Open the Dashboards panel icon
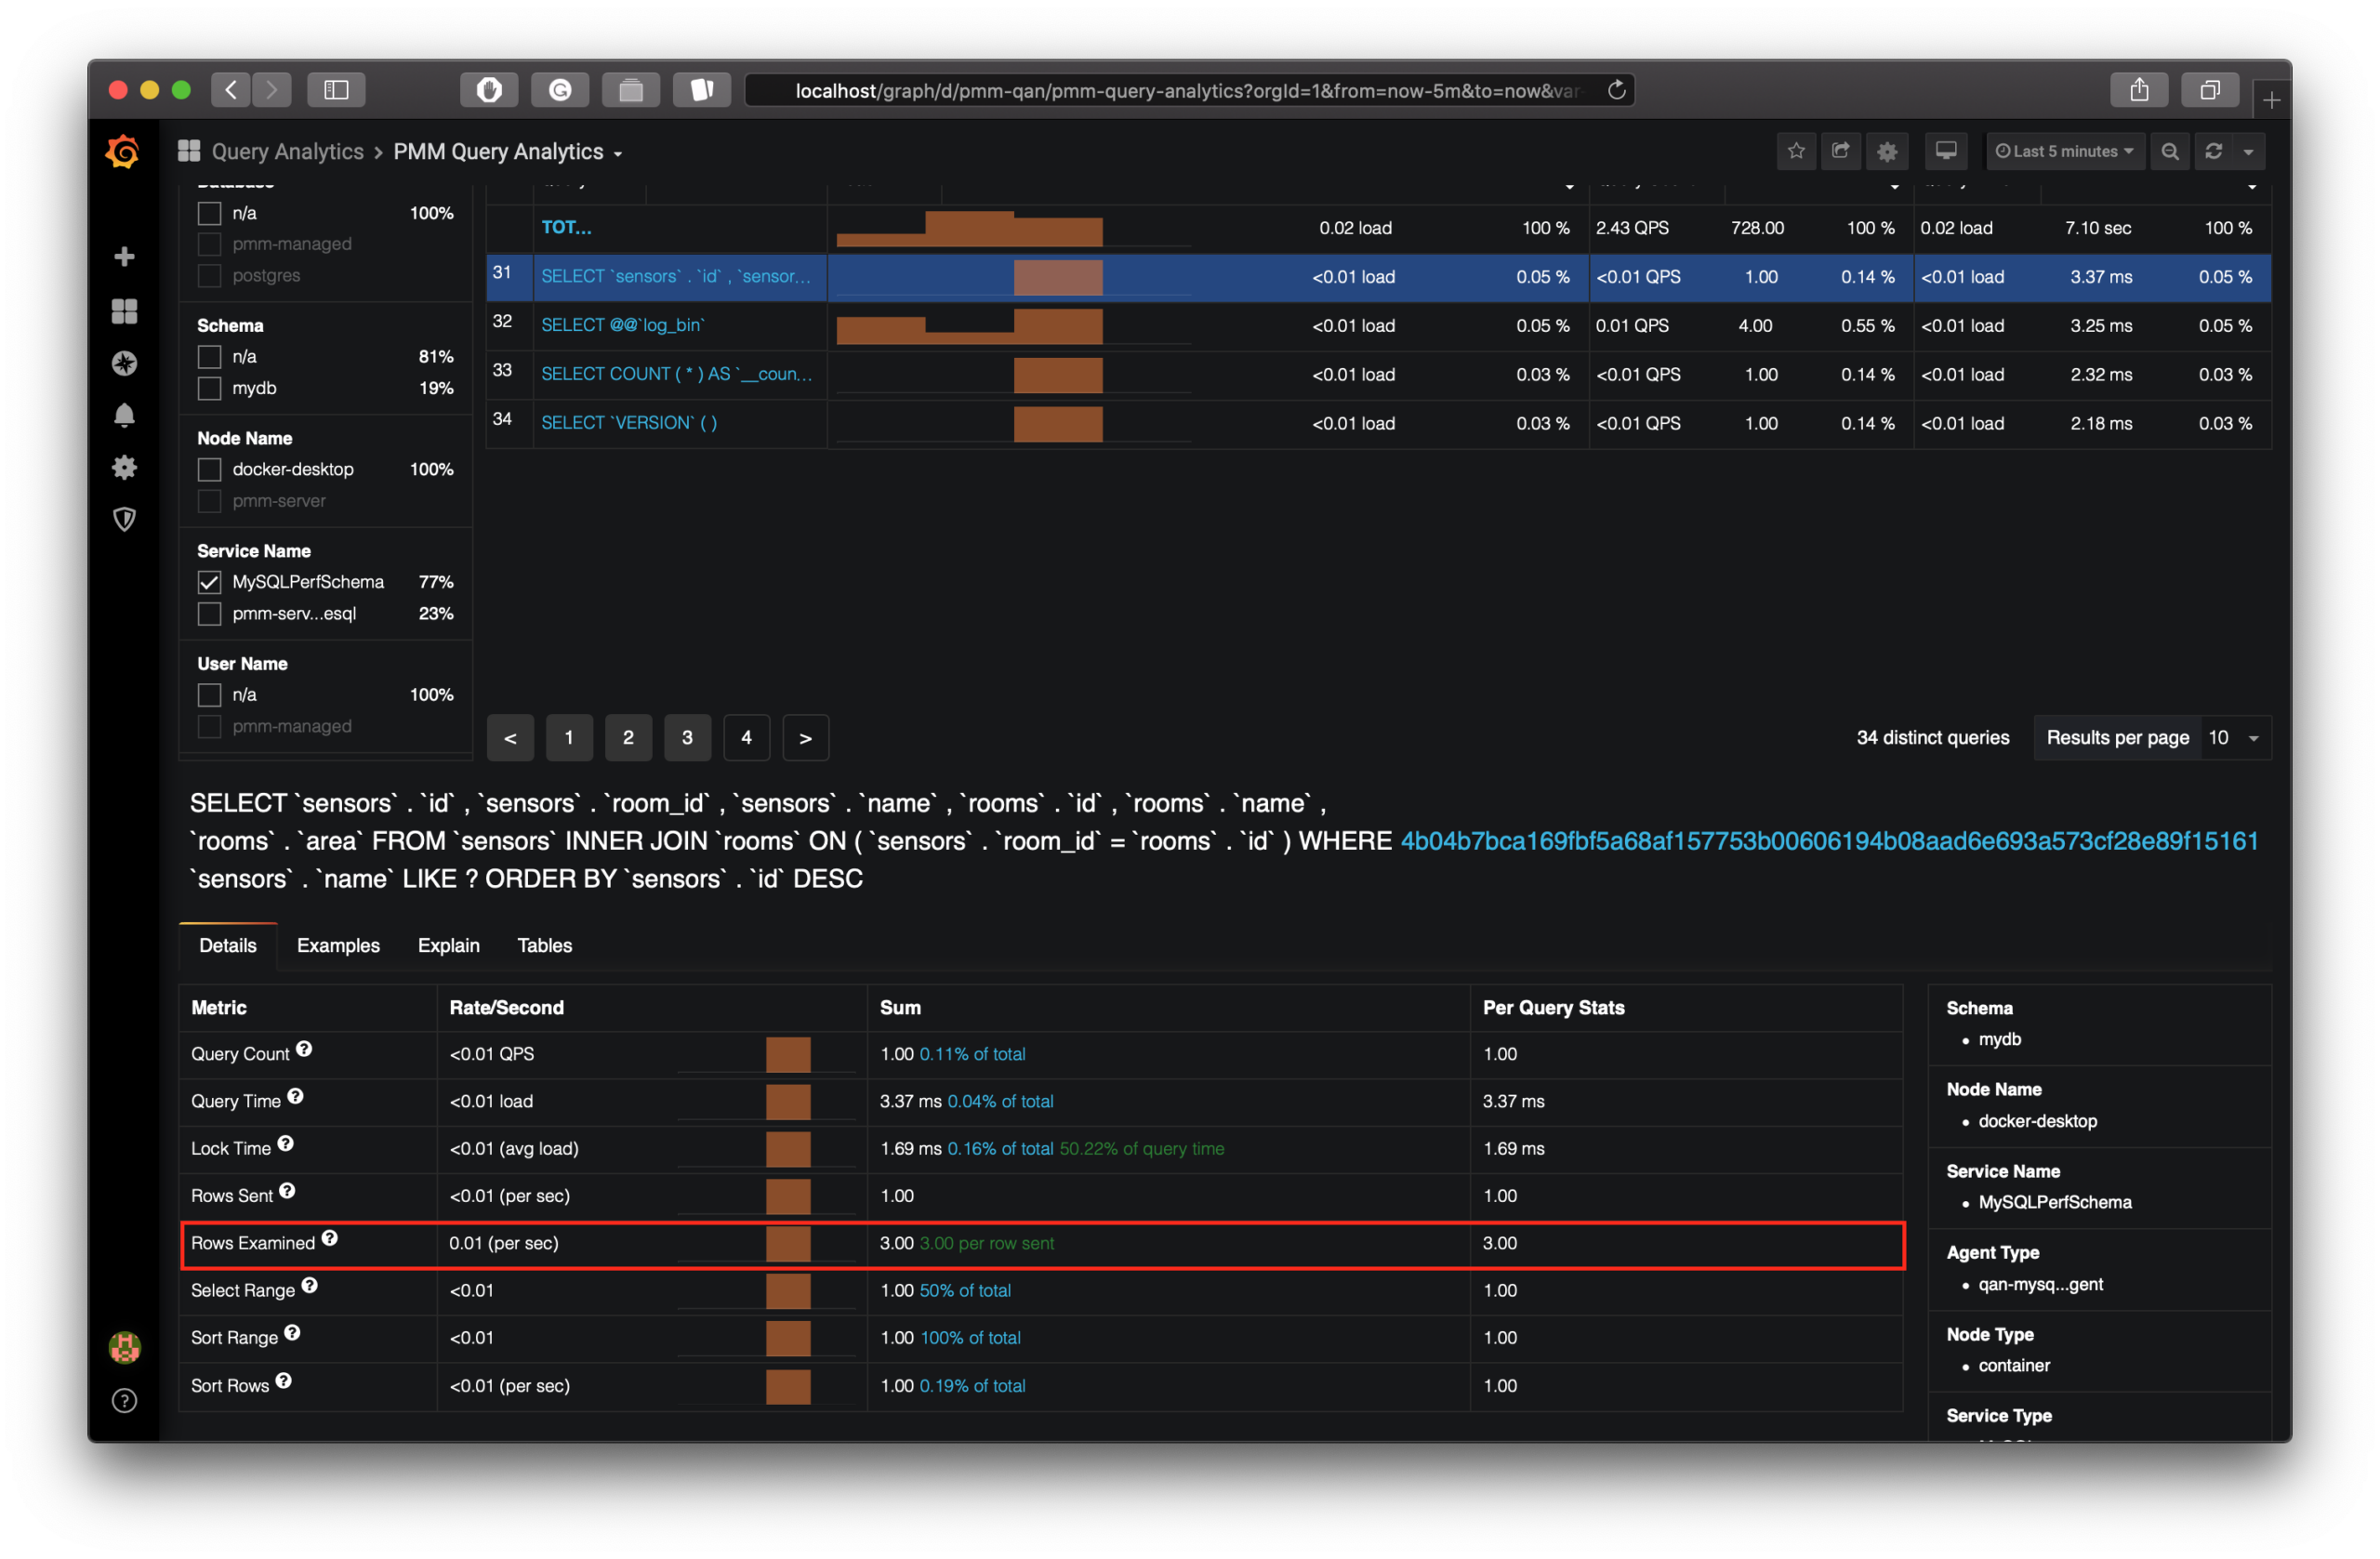The width and height of the screenshot is (2380, 1559). click(123, 311)
